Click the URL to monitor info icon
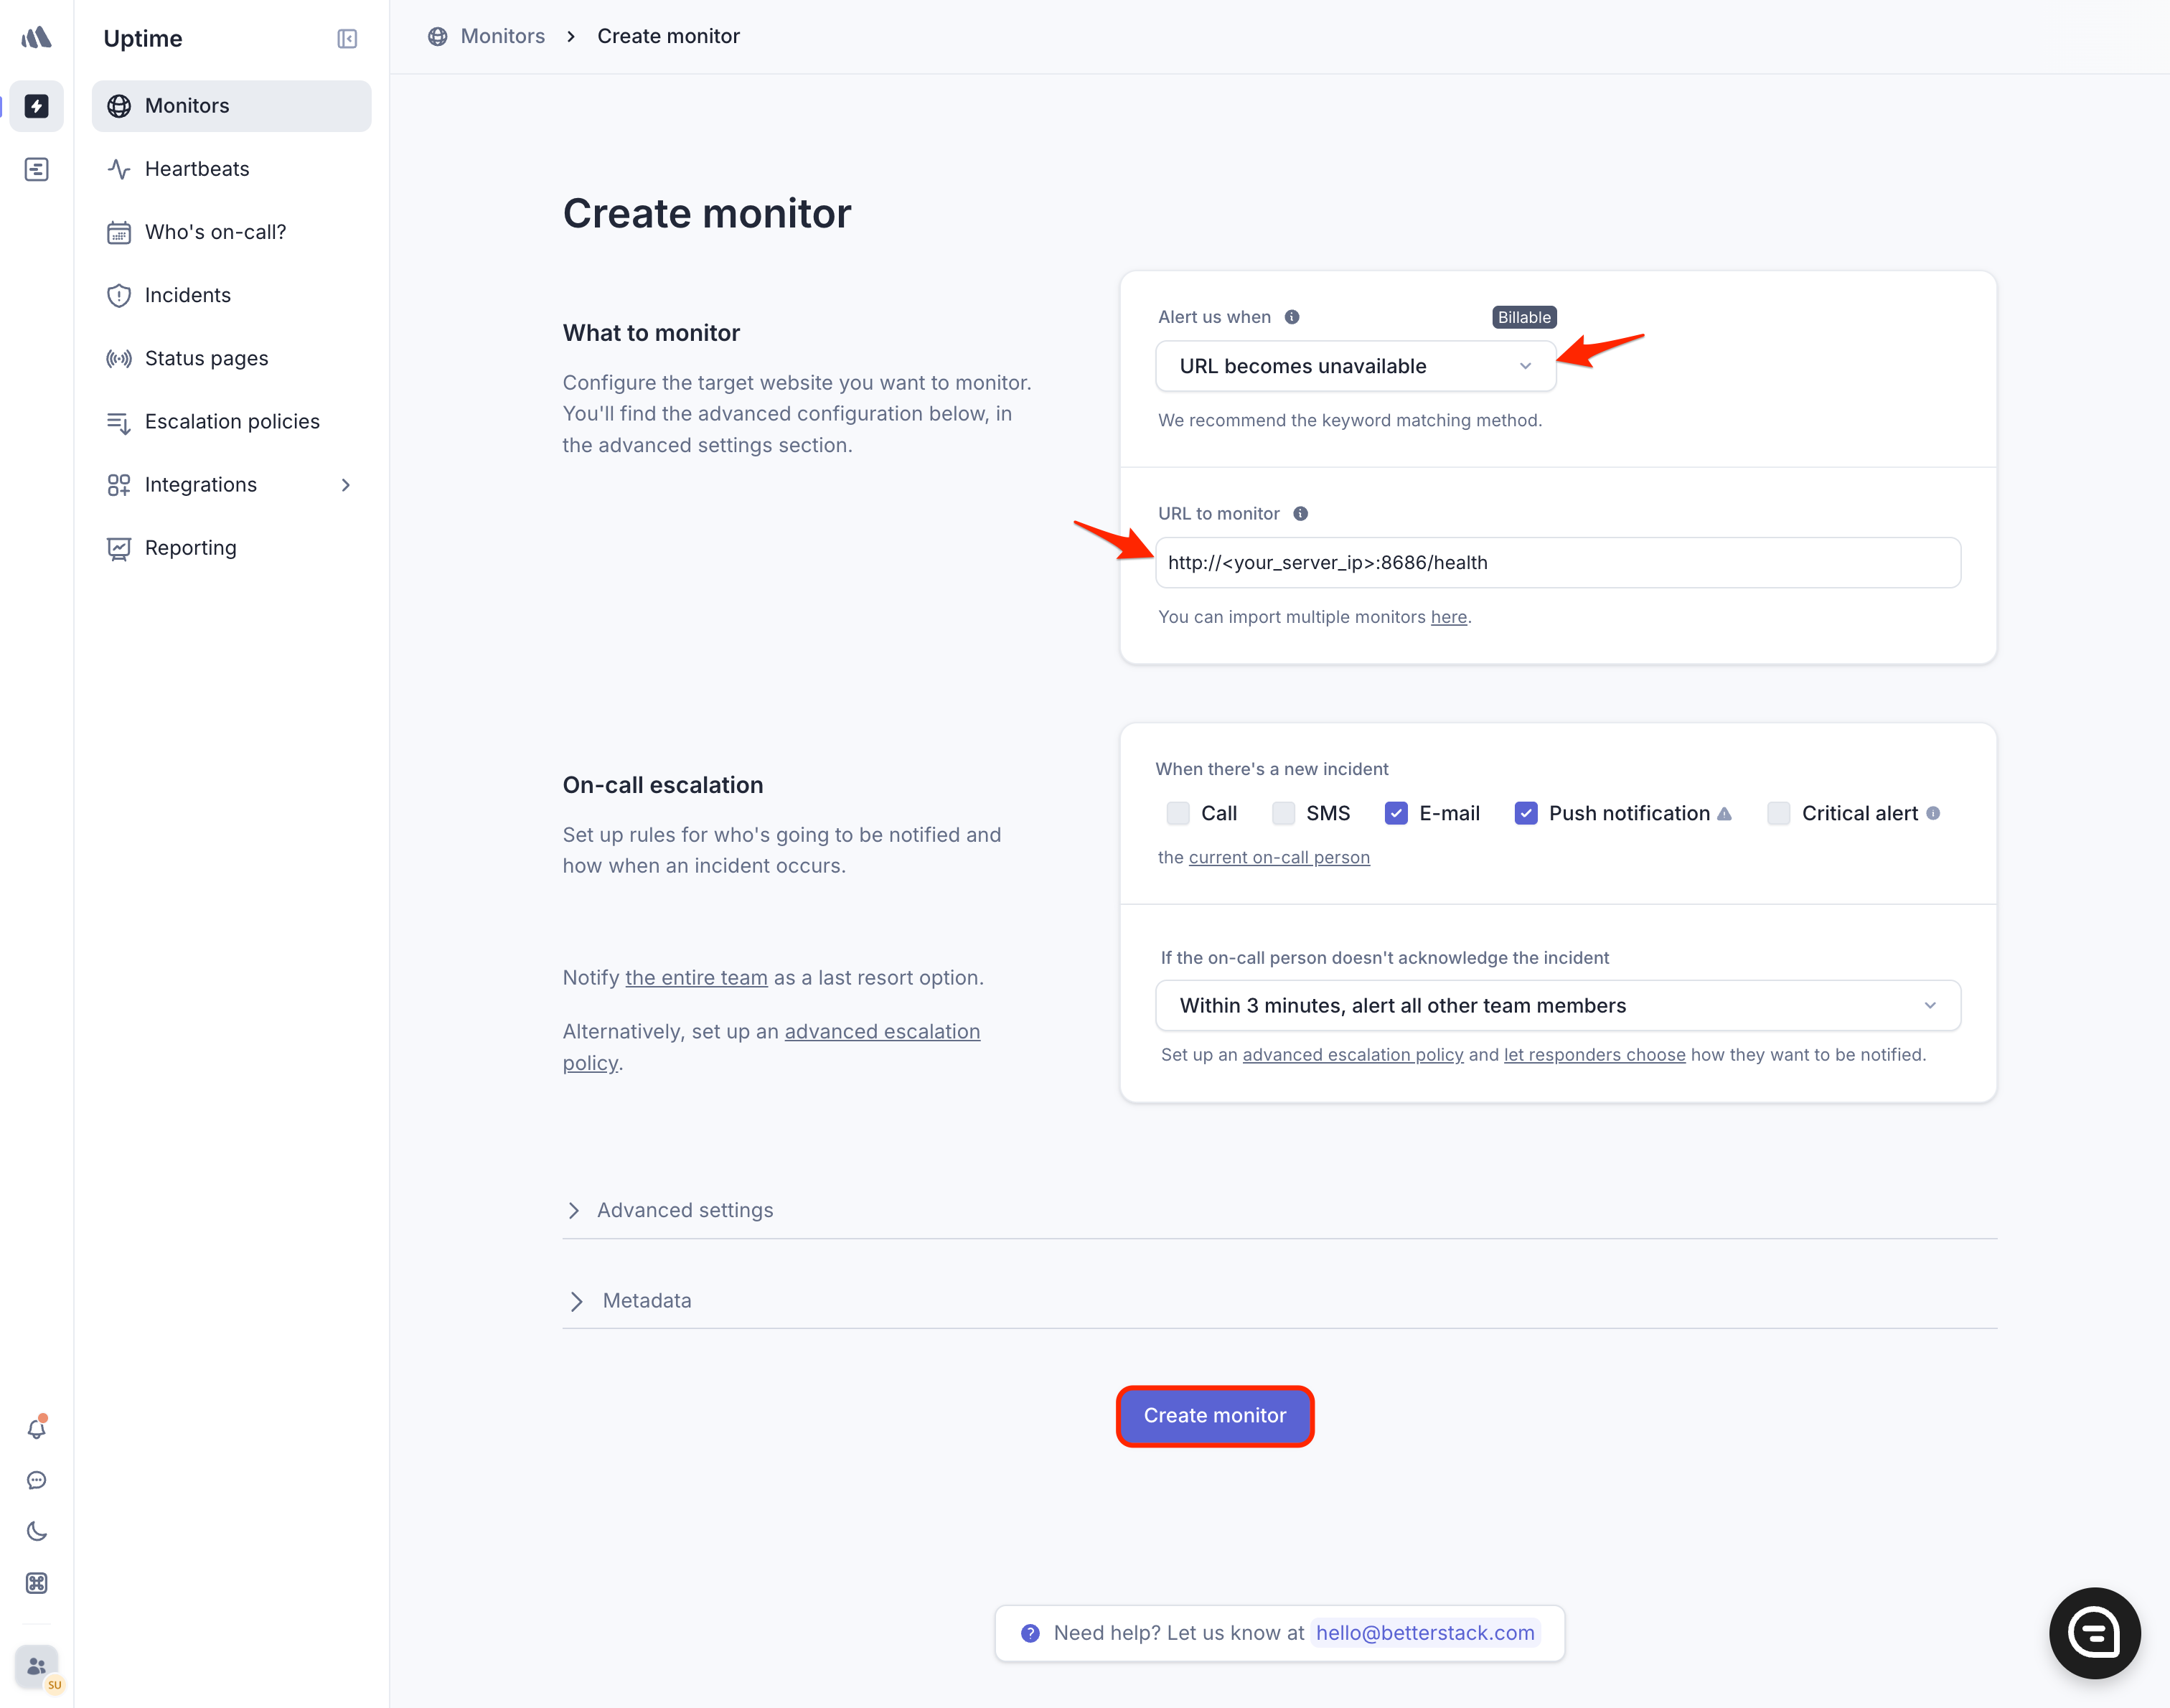The width and height of the screenshot is (2170, 1708). pos(1300,514)
